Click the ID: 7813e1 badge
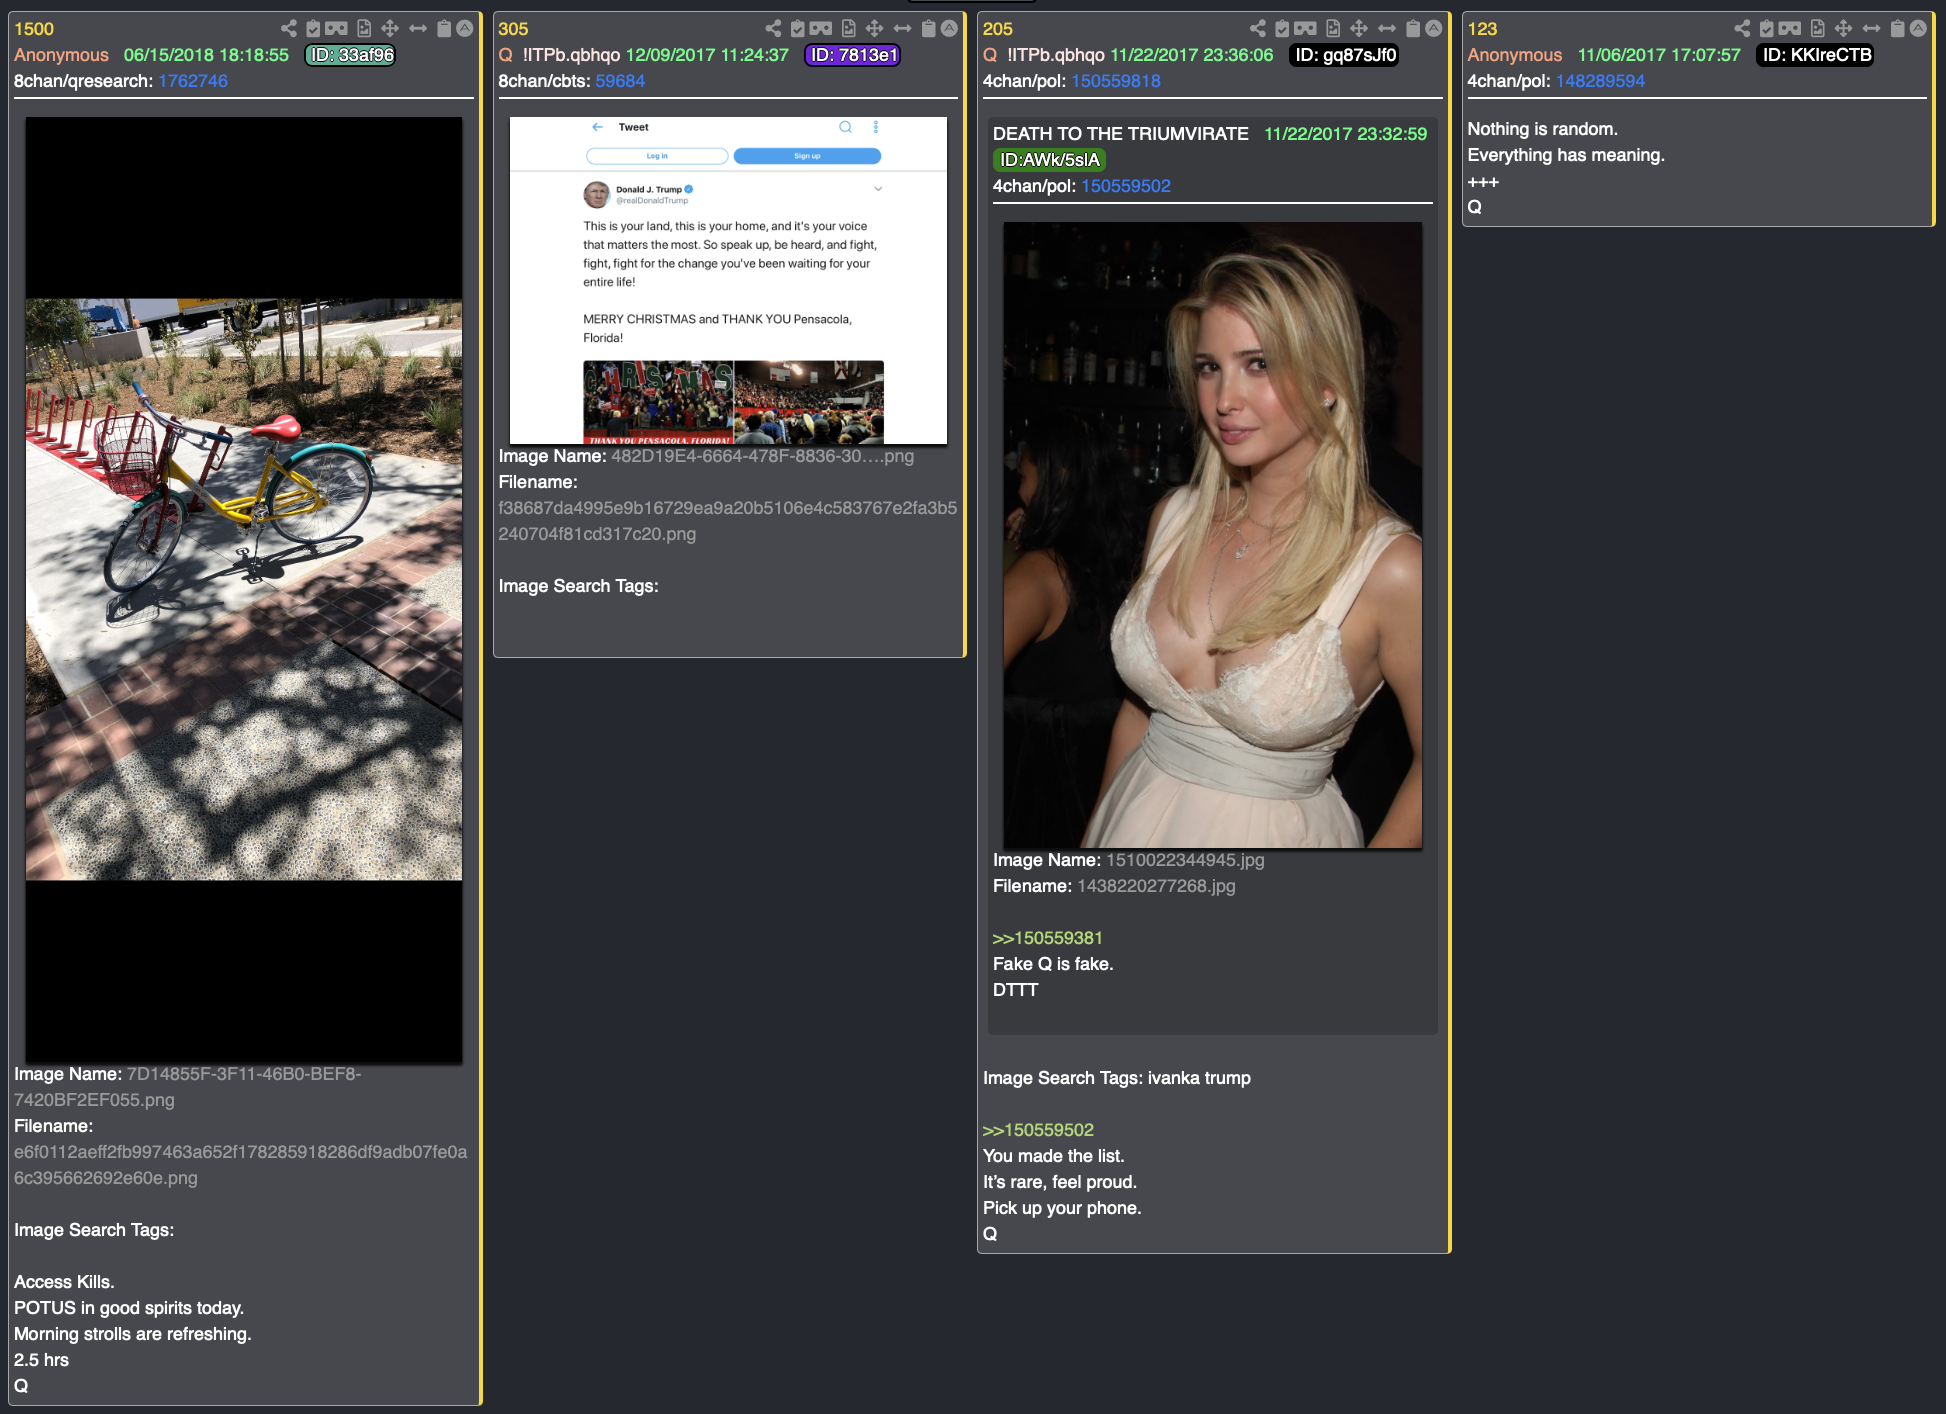1946x1414 pixels. click(x=853, y=55)
